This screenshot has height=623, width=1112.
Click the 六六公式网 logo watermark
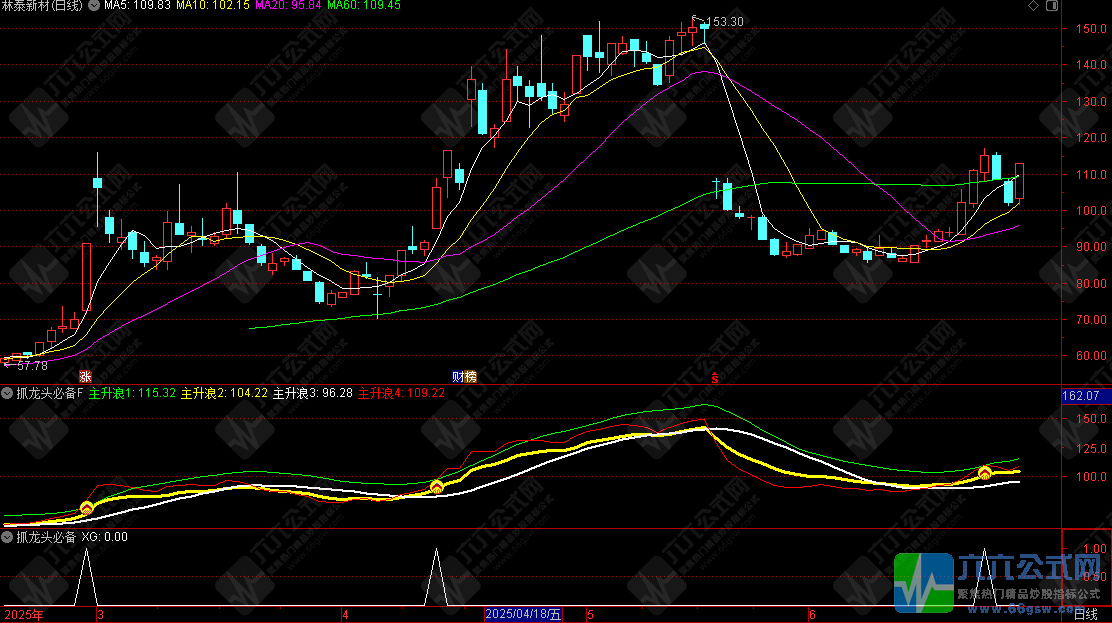pyautogui.click(x=1001, y=581)
